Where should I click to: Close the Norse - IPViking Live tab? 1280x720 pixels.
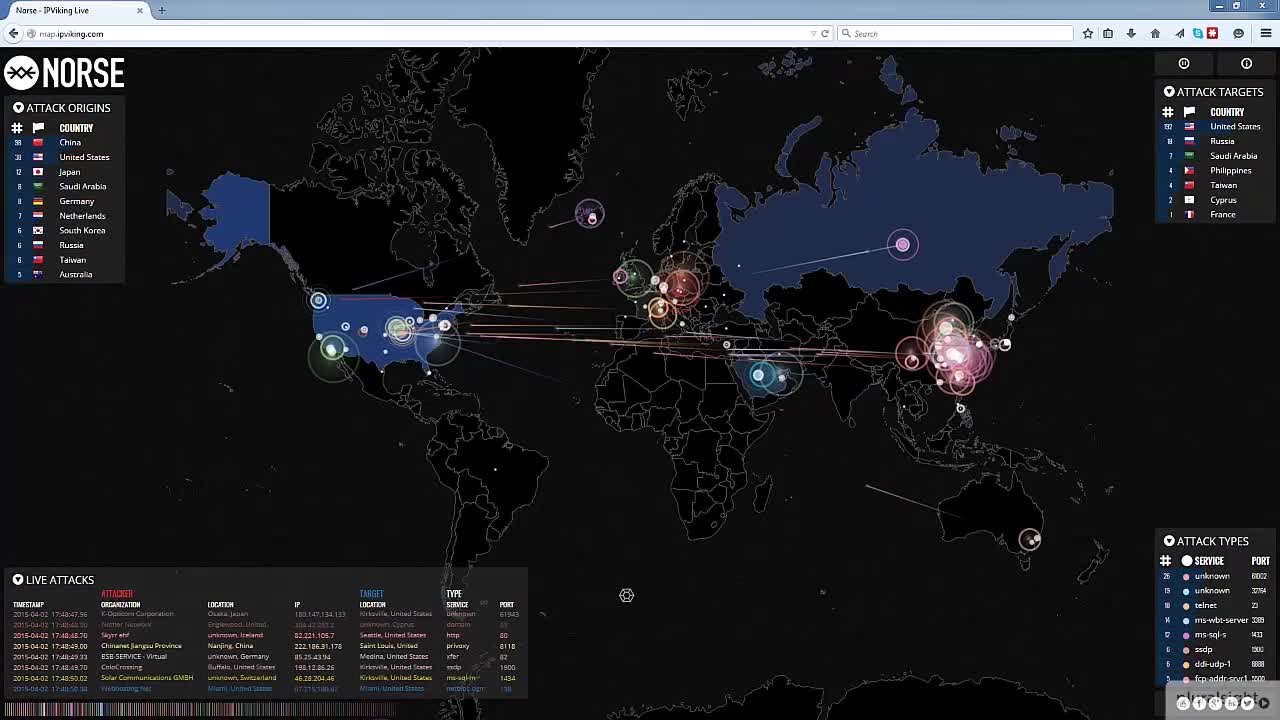click(140, 10)
